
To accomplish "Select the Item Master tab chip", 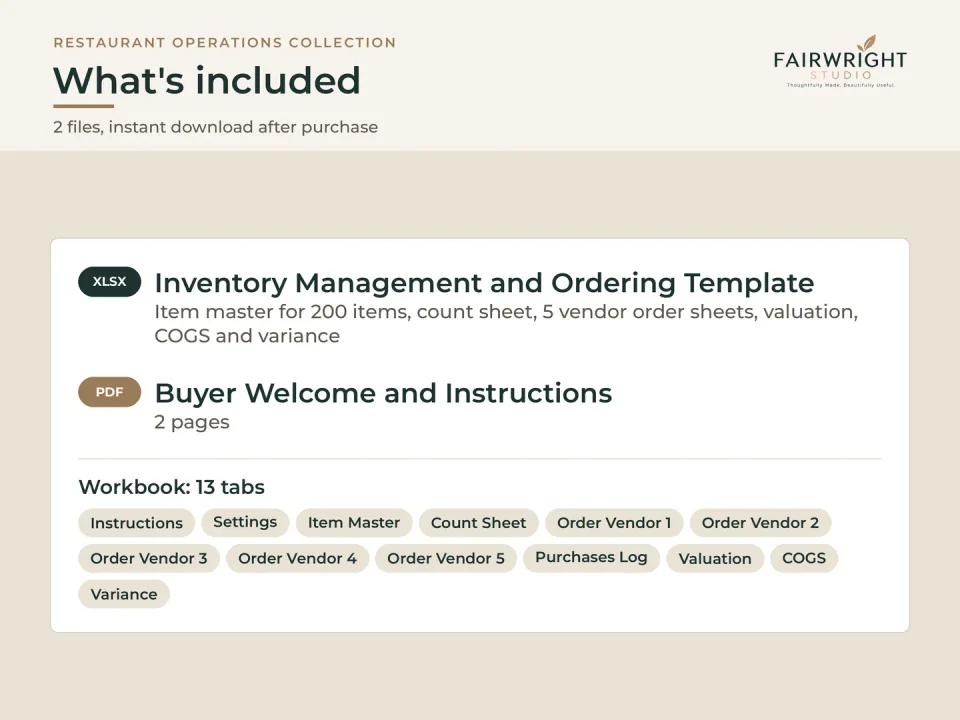I will tap(354, 523).
